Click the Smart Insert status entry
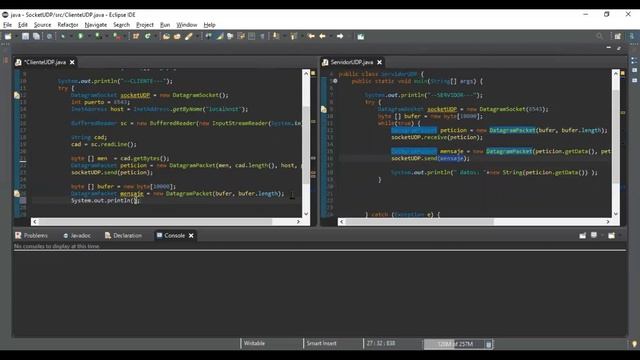Viewport: 640px width, 360px height. tap(322, 343)
